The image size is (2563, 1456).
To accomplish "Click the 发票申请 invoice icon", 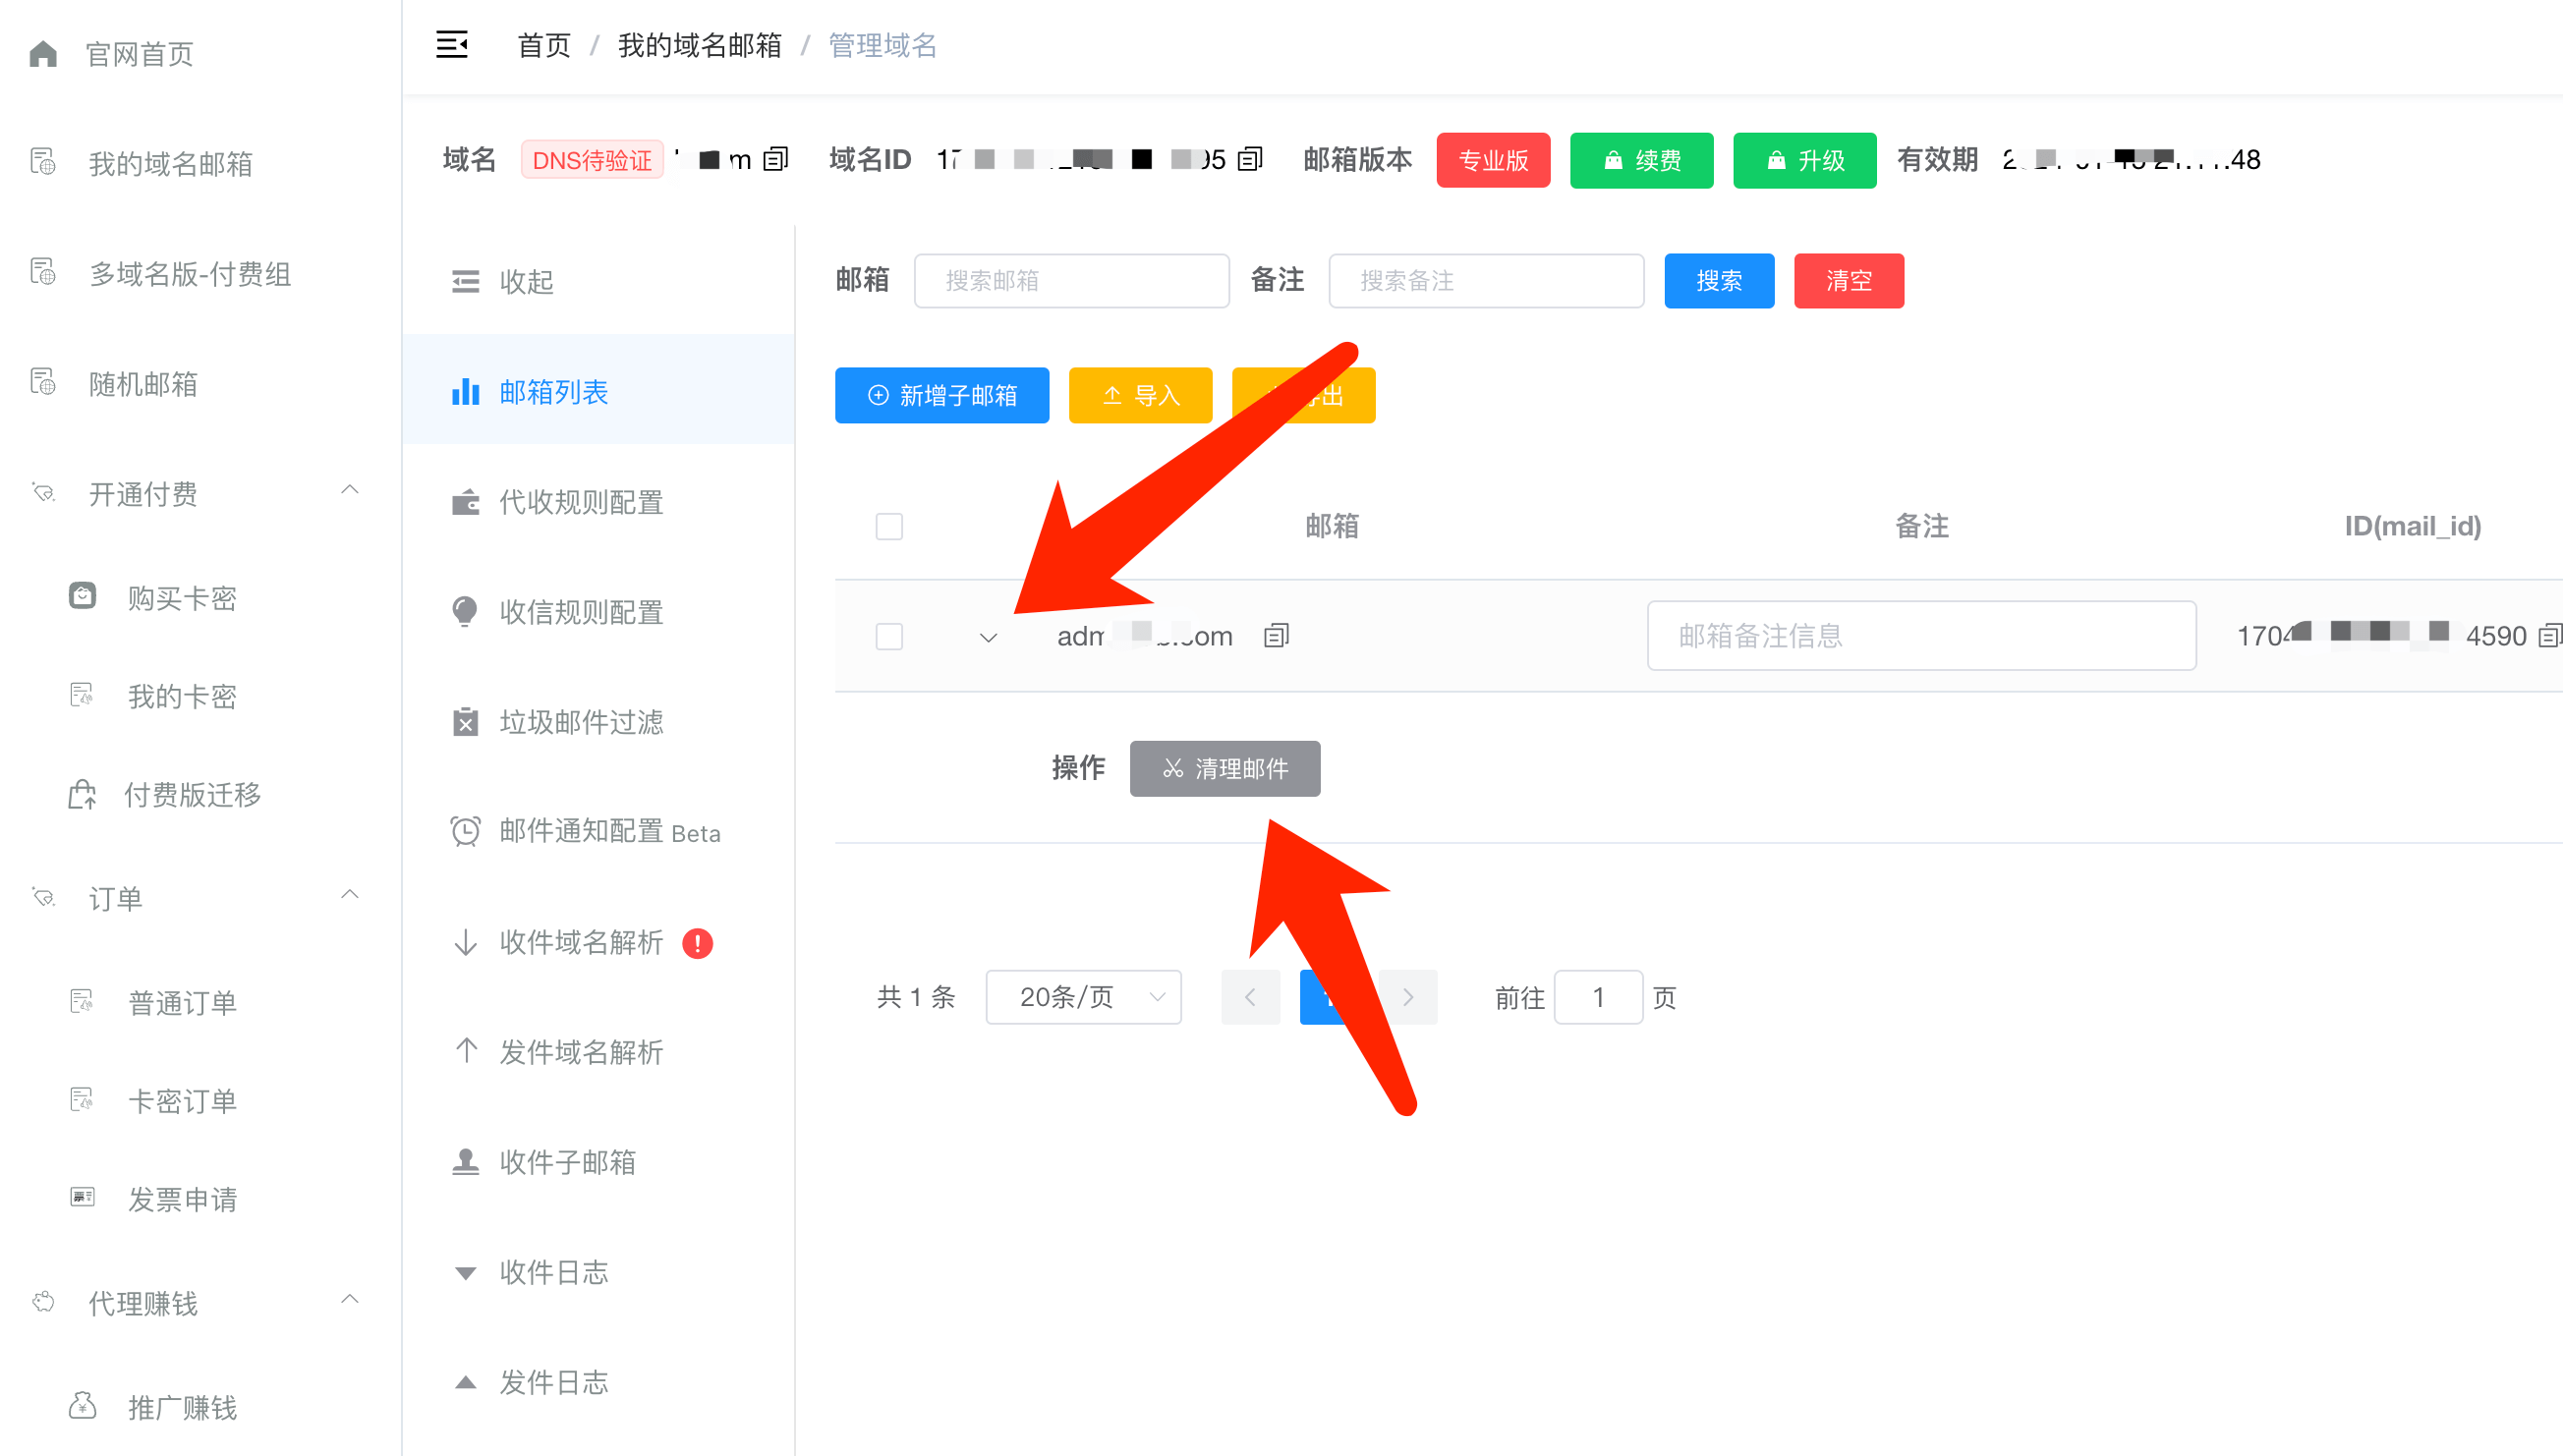I will pos(82,1197).
